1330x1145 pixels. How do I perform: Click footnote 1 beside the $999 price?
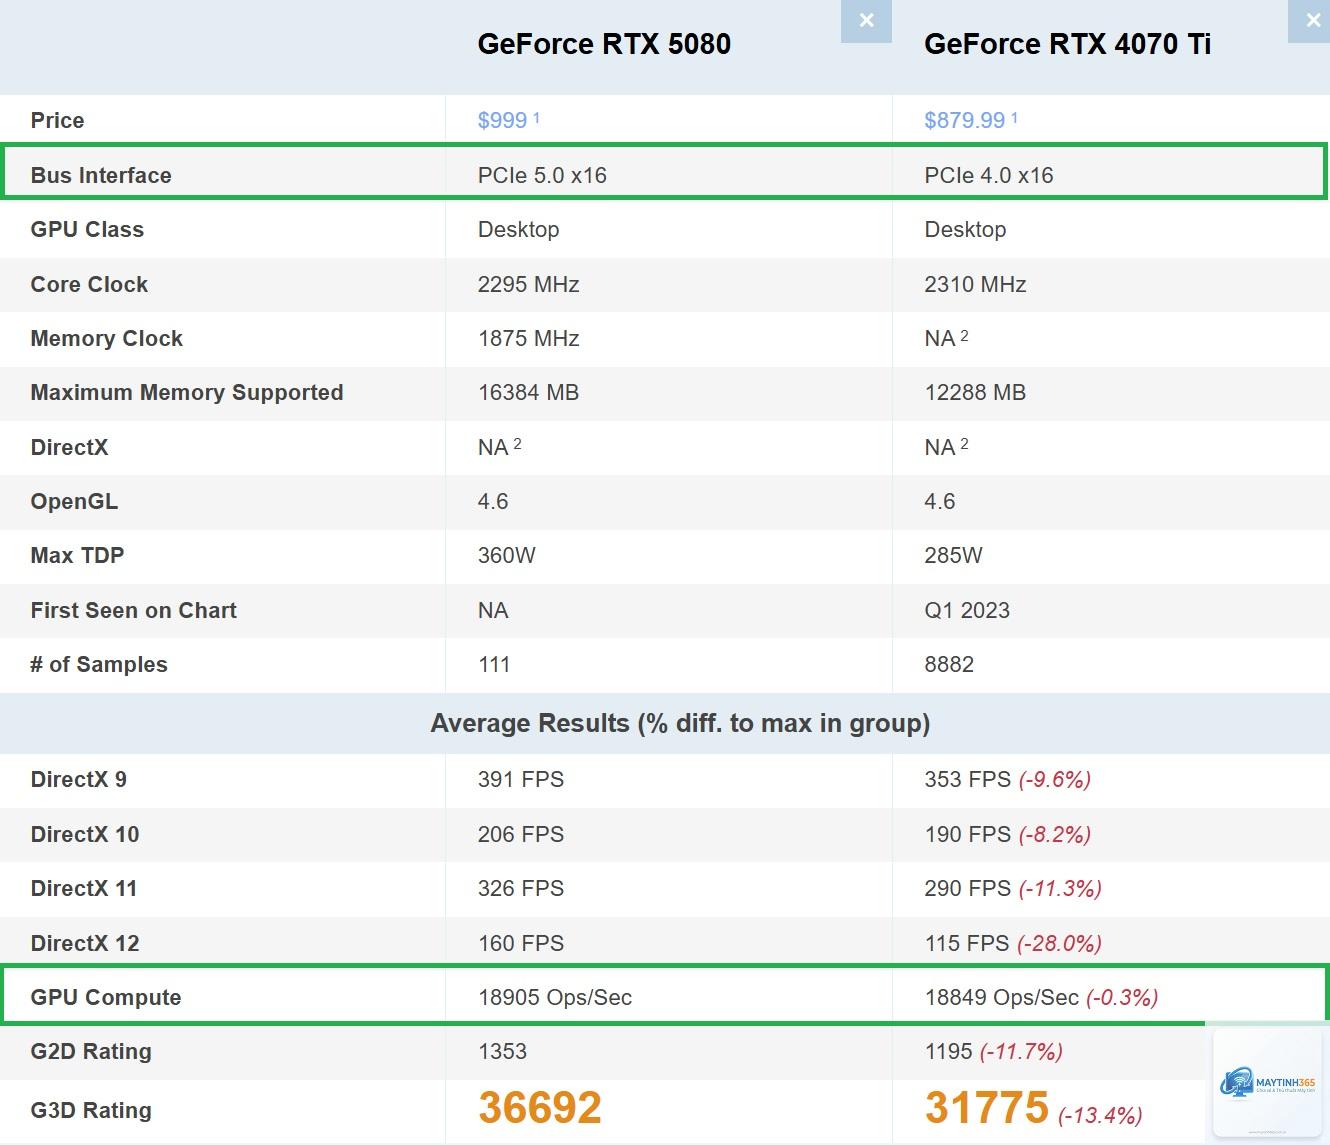pos(536,117)
